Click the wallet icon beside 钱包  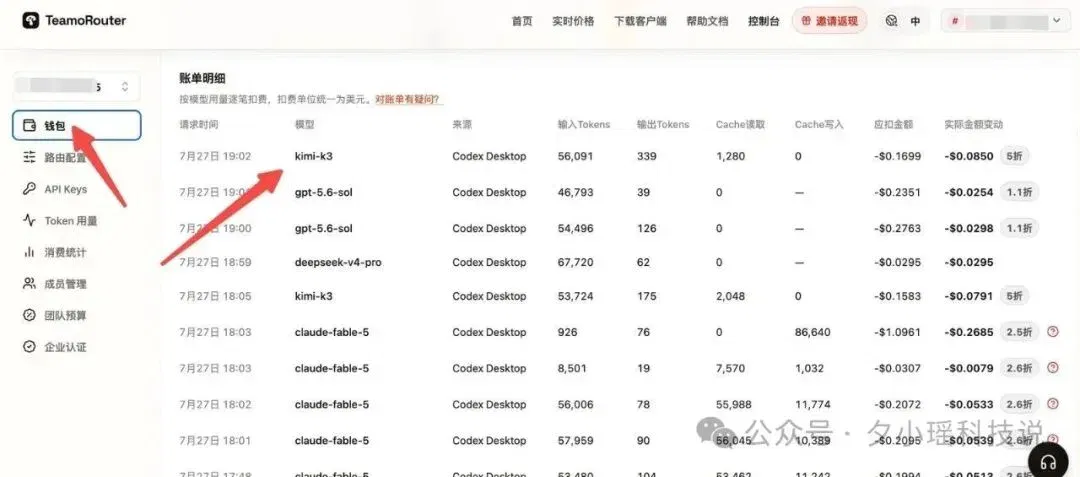tap(30, 125)
